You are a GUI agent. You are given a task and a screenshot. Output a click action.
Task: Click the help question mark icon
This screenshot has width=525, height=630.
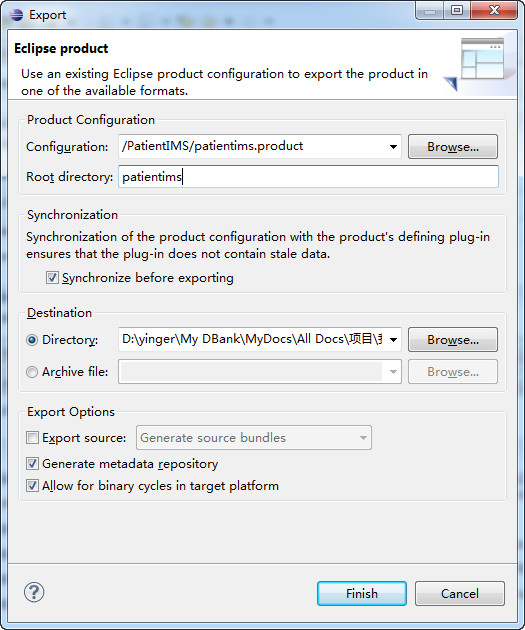34,592
